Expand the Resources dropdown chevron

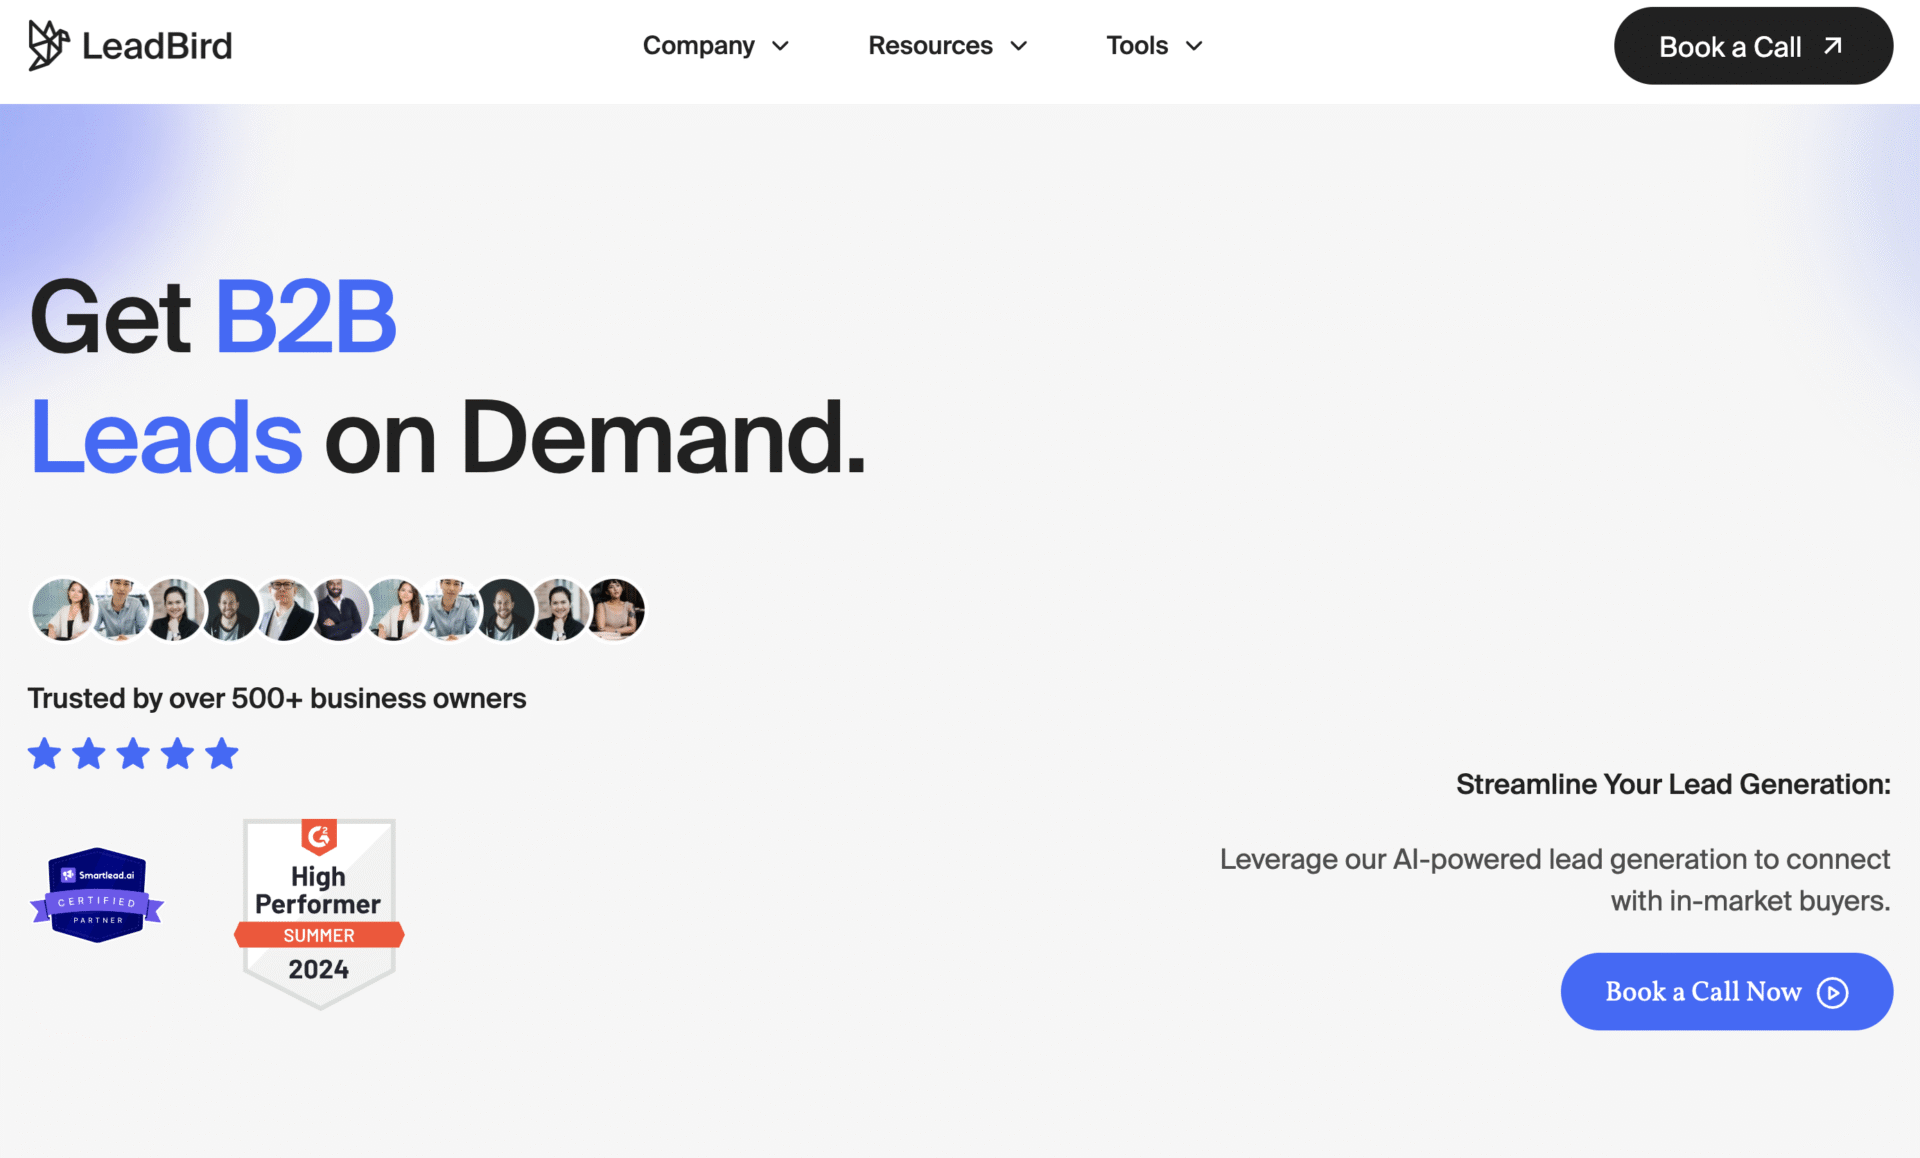point(1019,46)
